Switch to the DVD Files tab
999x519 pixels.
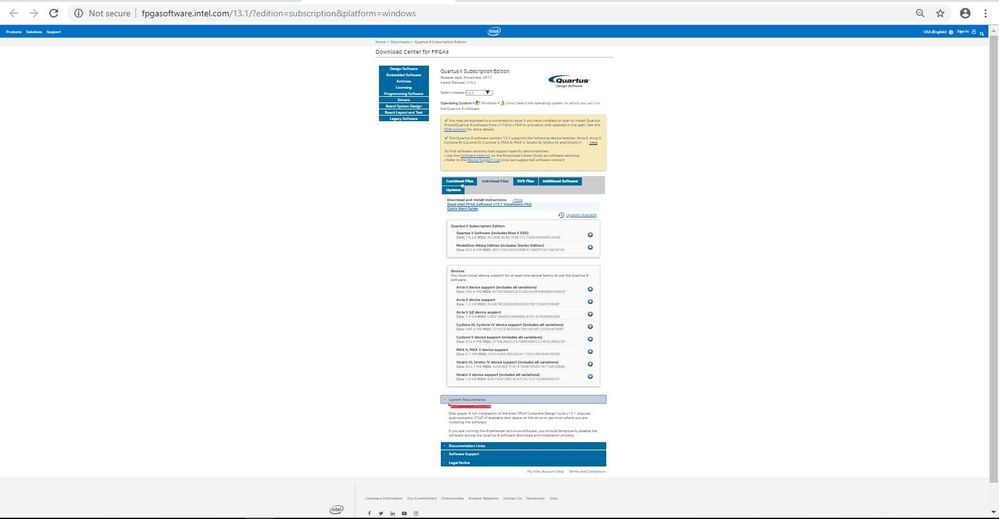526,181
